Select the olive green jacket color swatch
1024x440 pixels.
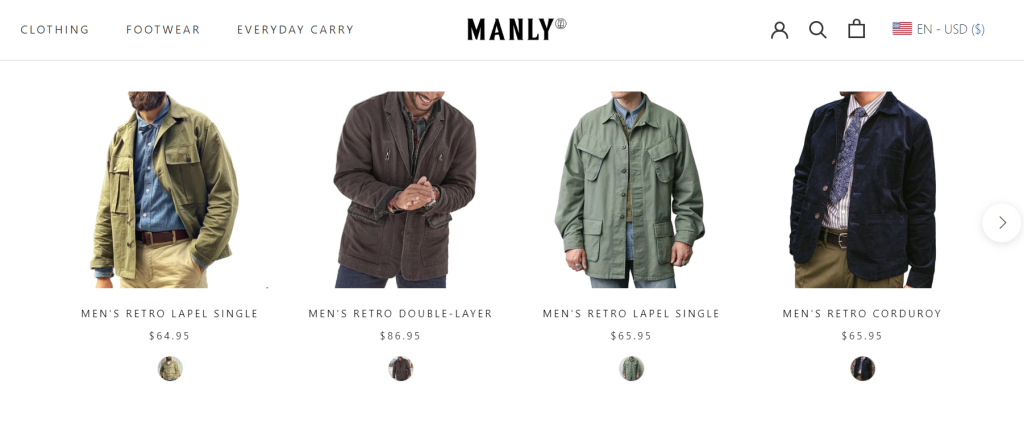[170, 368]
